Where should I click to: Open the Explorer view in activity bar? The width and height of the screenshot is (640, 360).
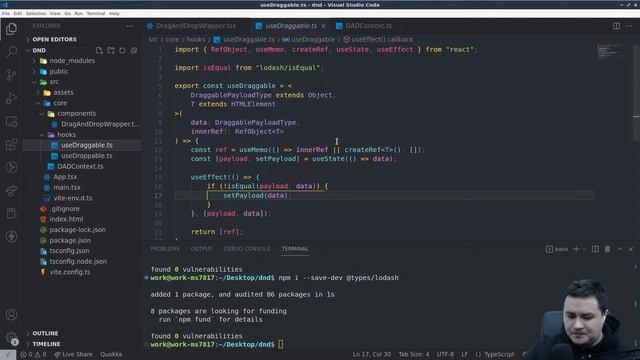pos(11,29)
